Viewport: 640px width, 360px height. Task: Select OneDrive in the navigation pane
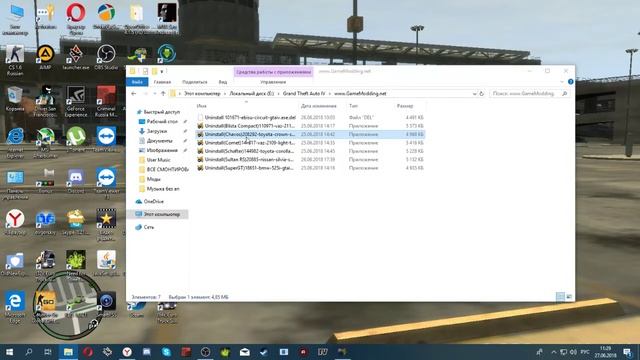click(153, 201)
